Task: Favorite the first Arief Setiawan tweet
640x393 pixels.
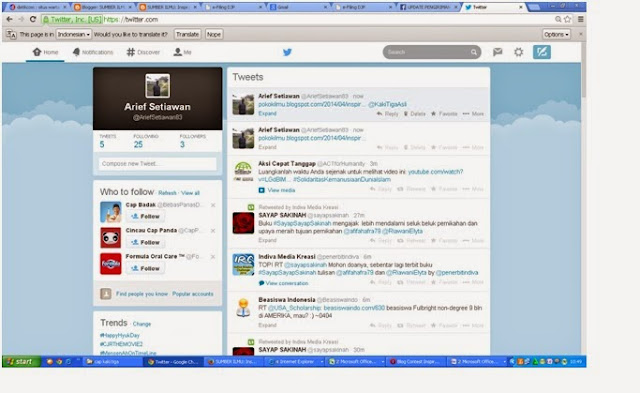Action: pyautogui.click(x=444, y=113)
